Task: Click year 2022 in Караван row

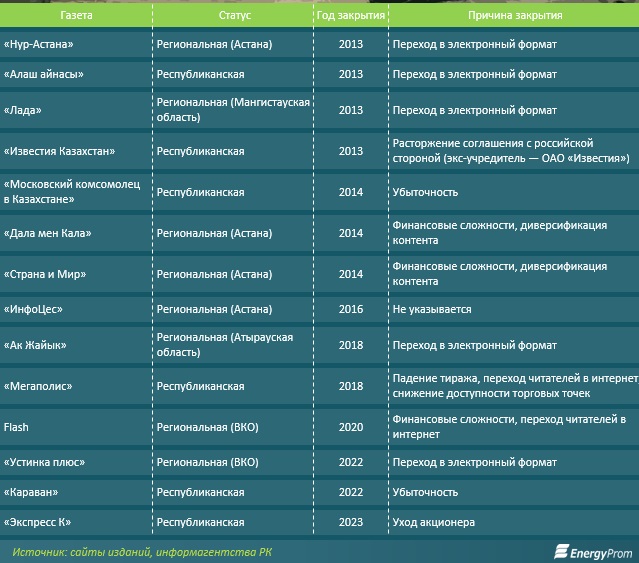Action: (351, 492)
